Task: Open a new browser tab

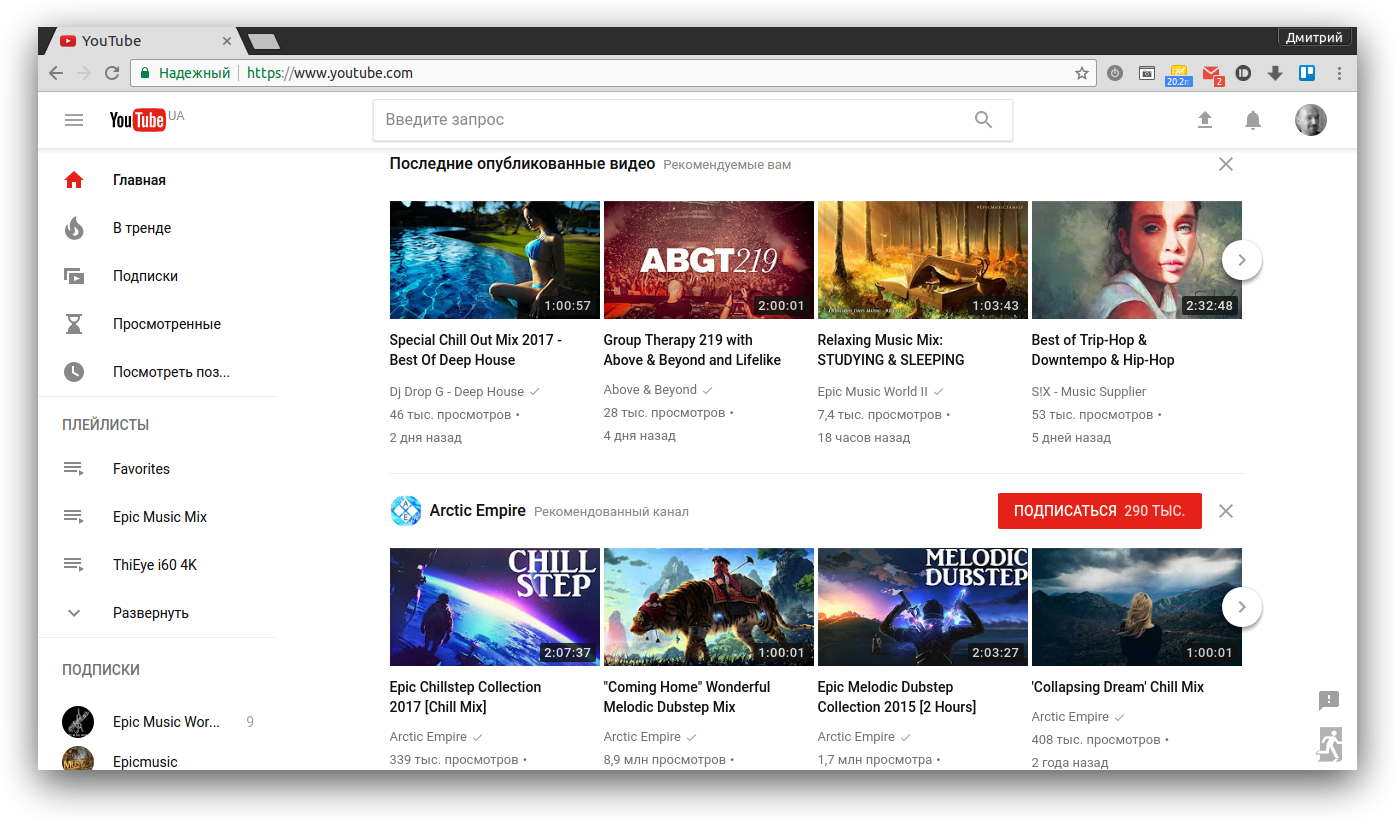Action: pos(264,41)
